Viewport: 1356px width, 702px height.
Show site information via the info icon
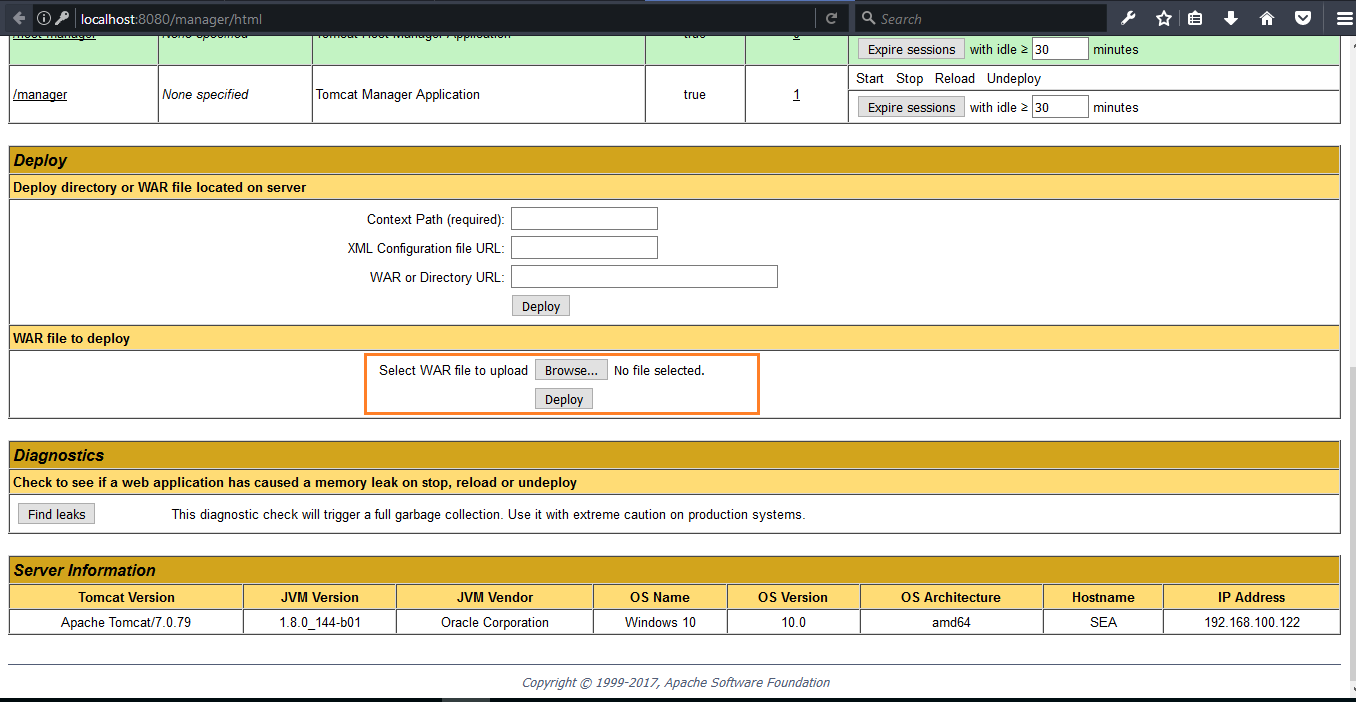[43, 18]
